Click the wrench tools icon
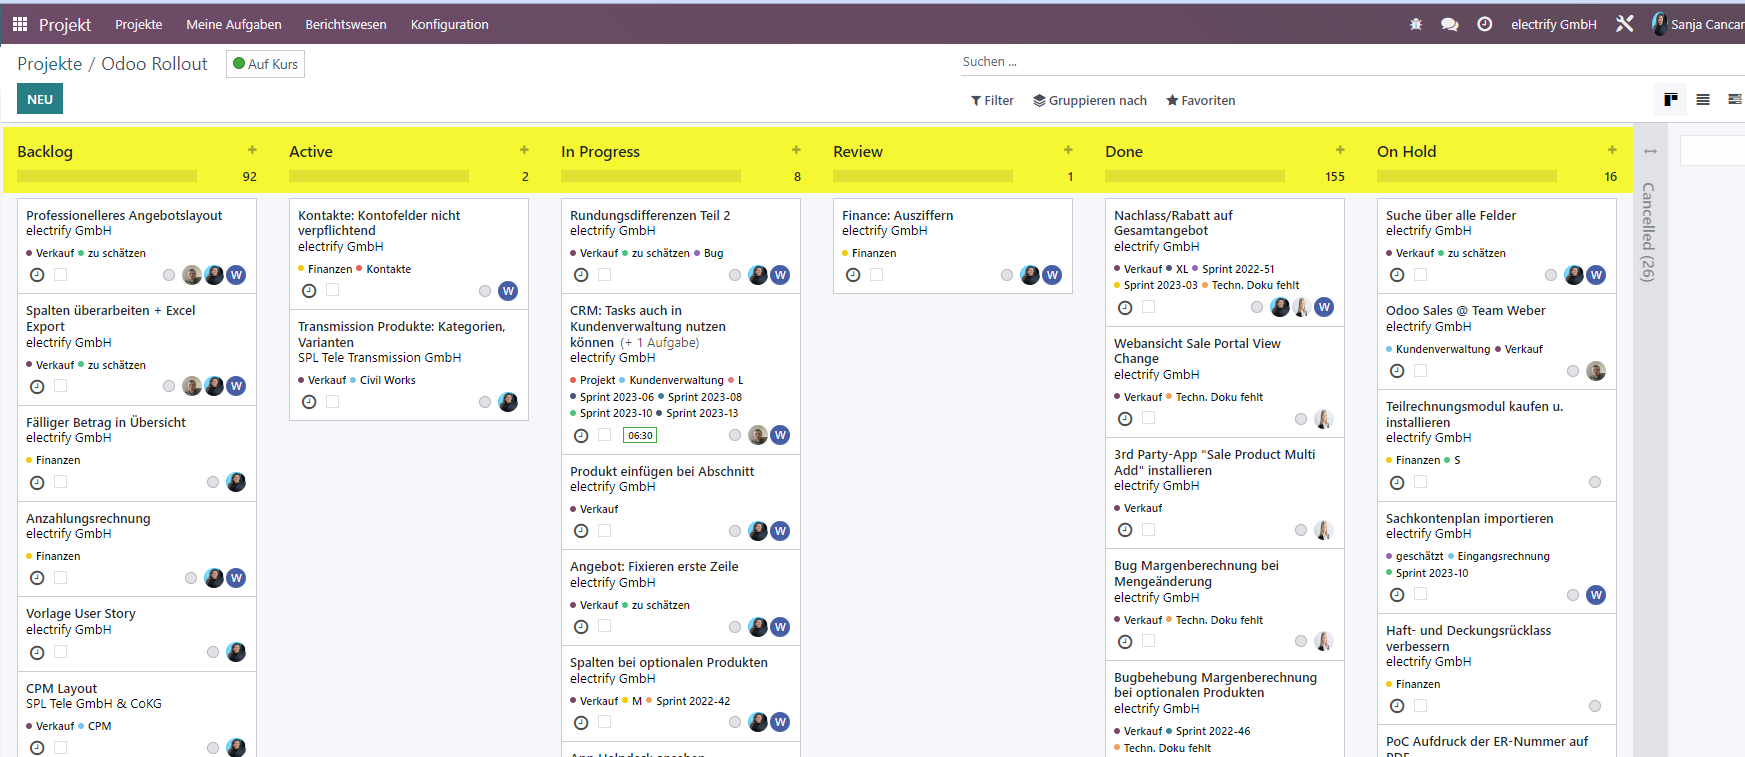 click(1625, 24)
